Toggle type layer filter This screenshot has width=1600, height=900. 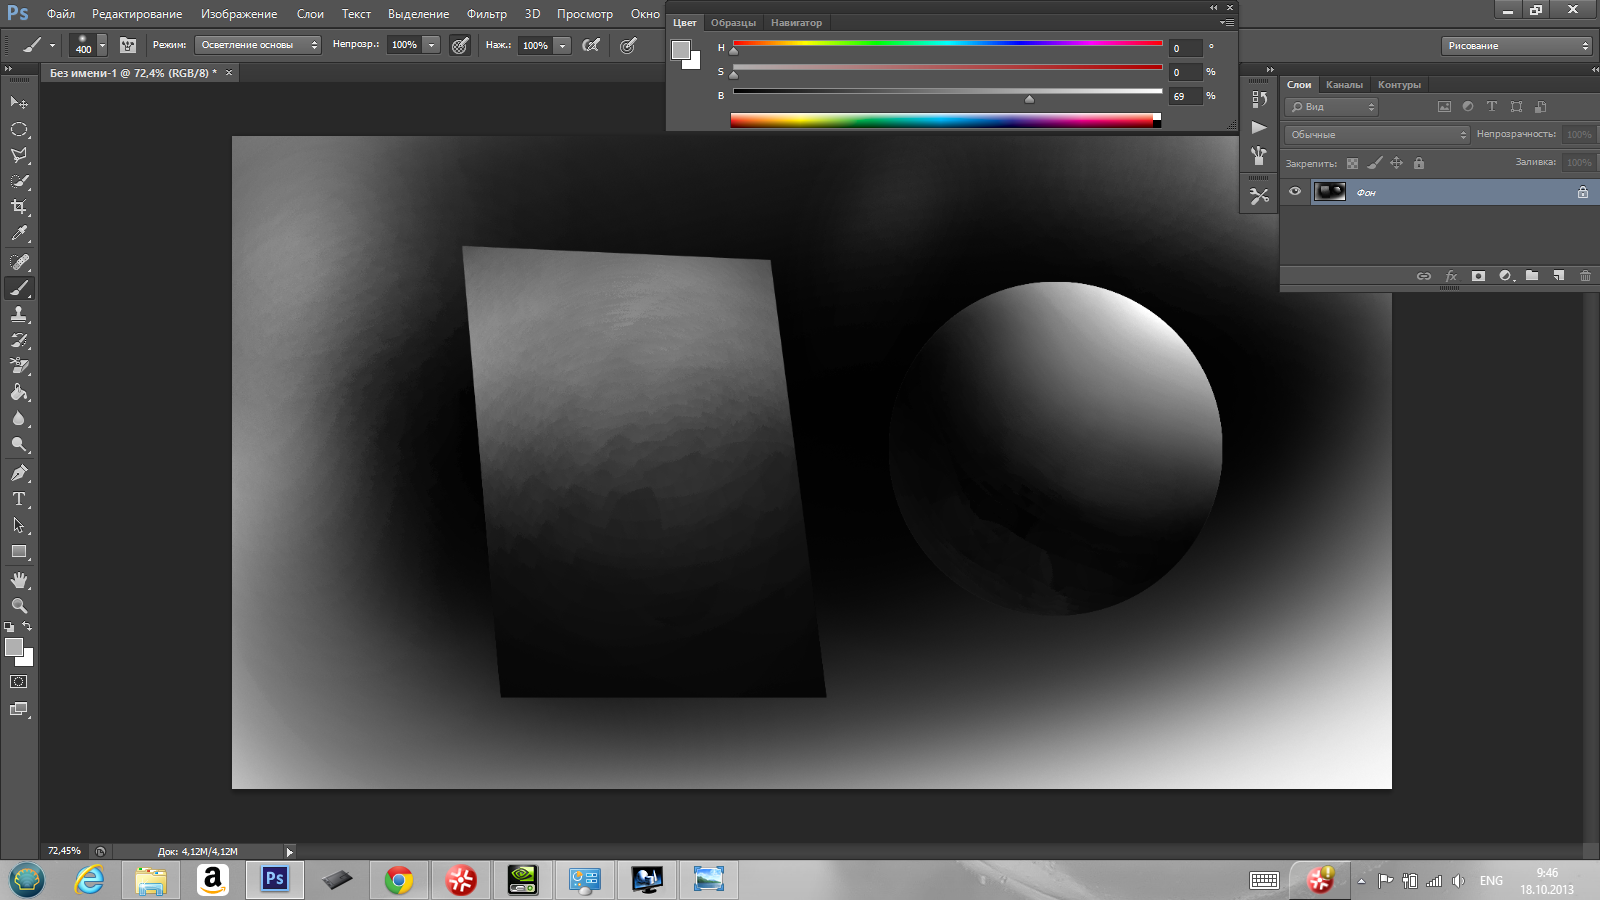(1492, 107)
